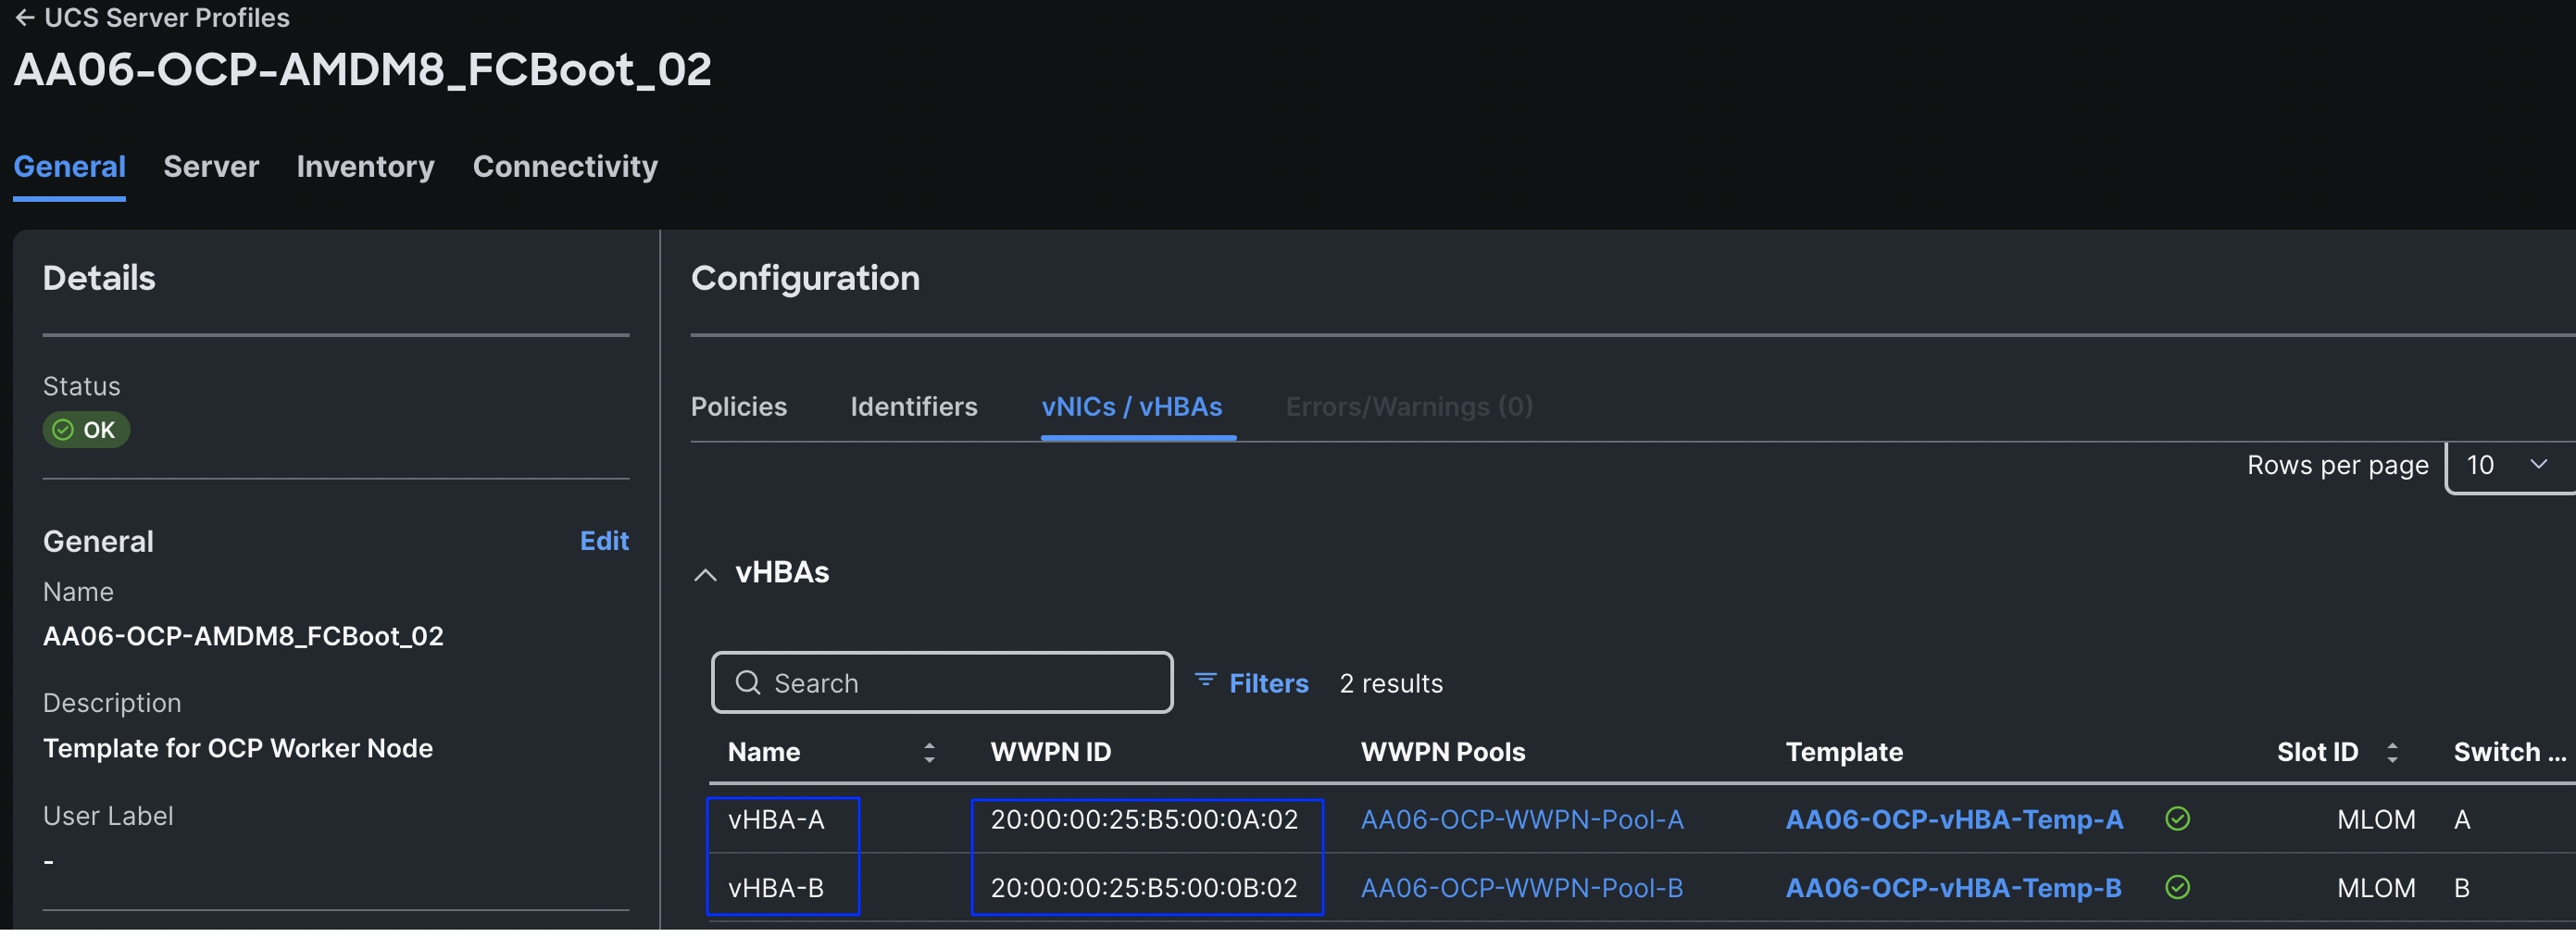Click the sort arrows on the Slot ID column
This screenshot has height=937, width=2576.
(x=2392, y=752)
